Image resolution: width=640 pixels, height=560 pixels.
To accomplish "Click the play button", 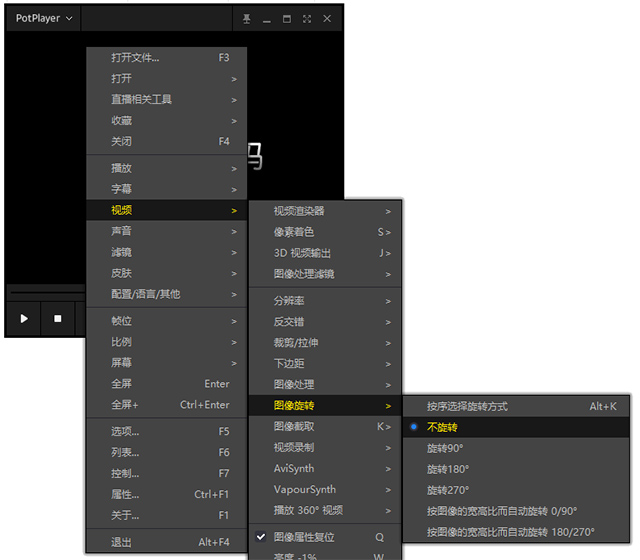I will click(x=24, y=318).
